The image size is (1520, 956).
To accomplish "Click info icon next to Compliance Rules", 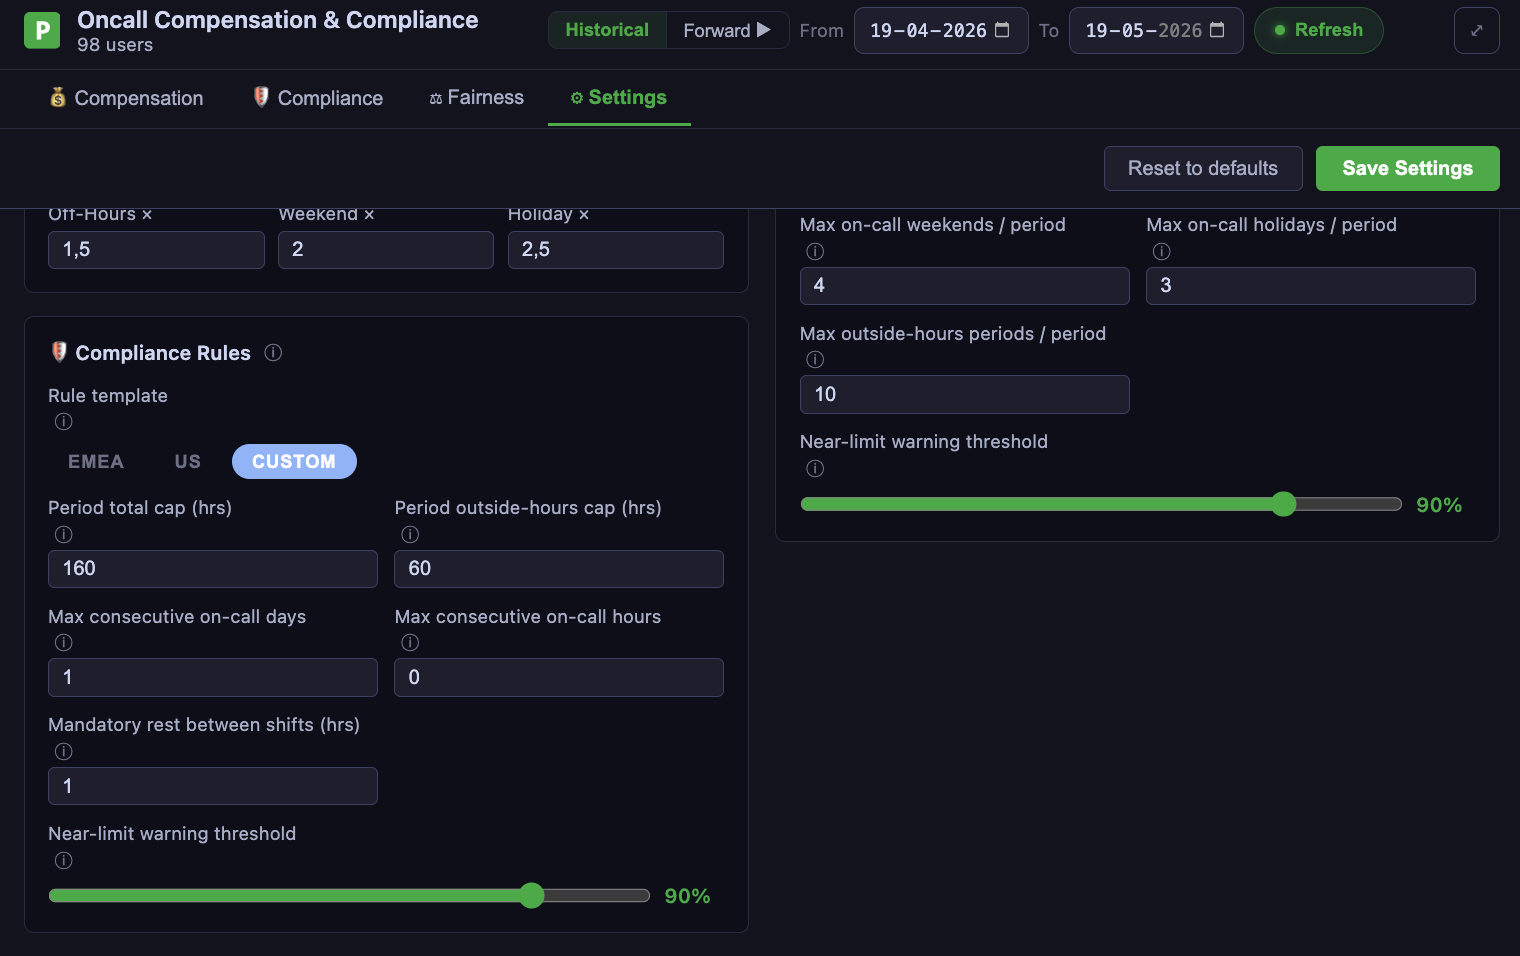I will (x=273, y=352).
